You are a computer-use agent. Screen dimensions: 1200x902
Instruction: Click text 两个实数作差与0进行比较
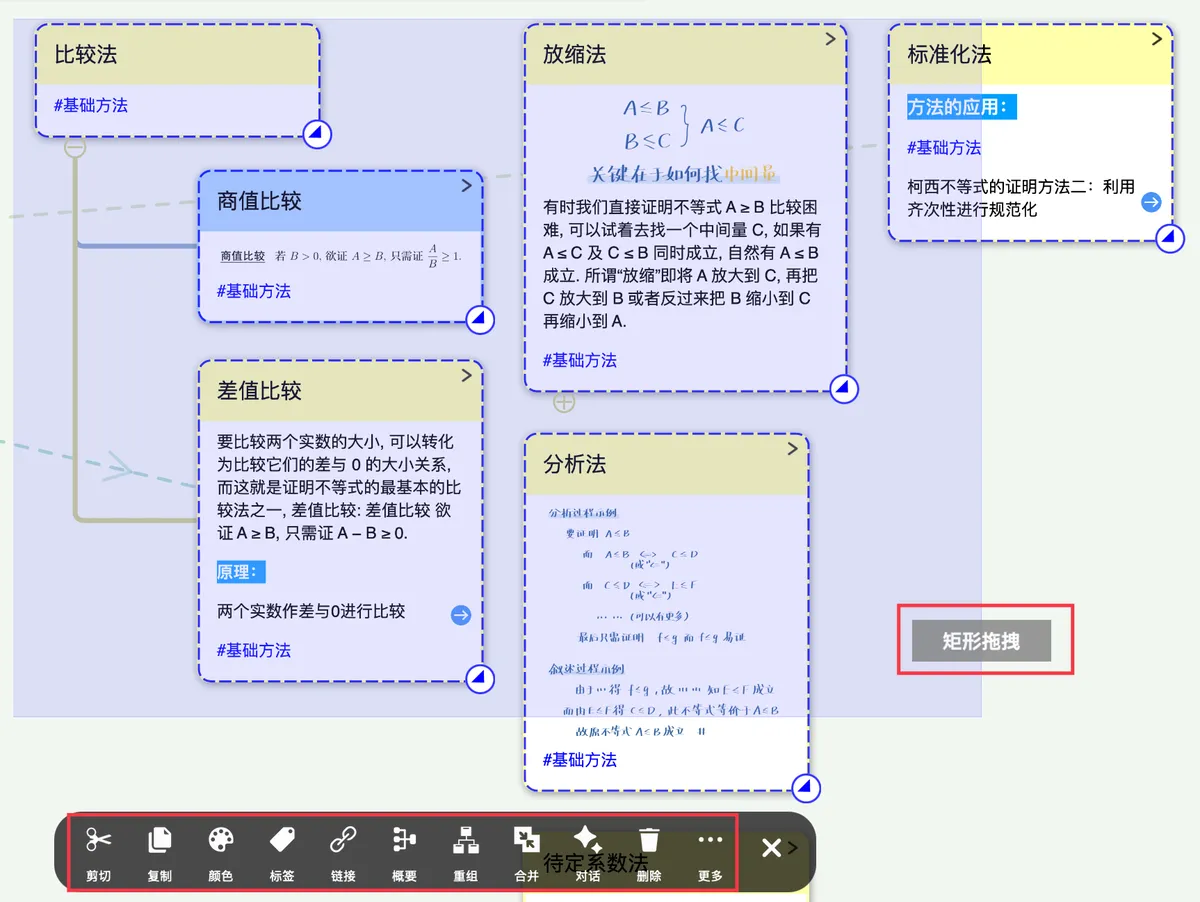[x=311, y=611]
